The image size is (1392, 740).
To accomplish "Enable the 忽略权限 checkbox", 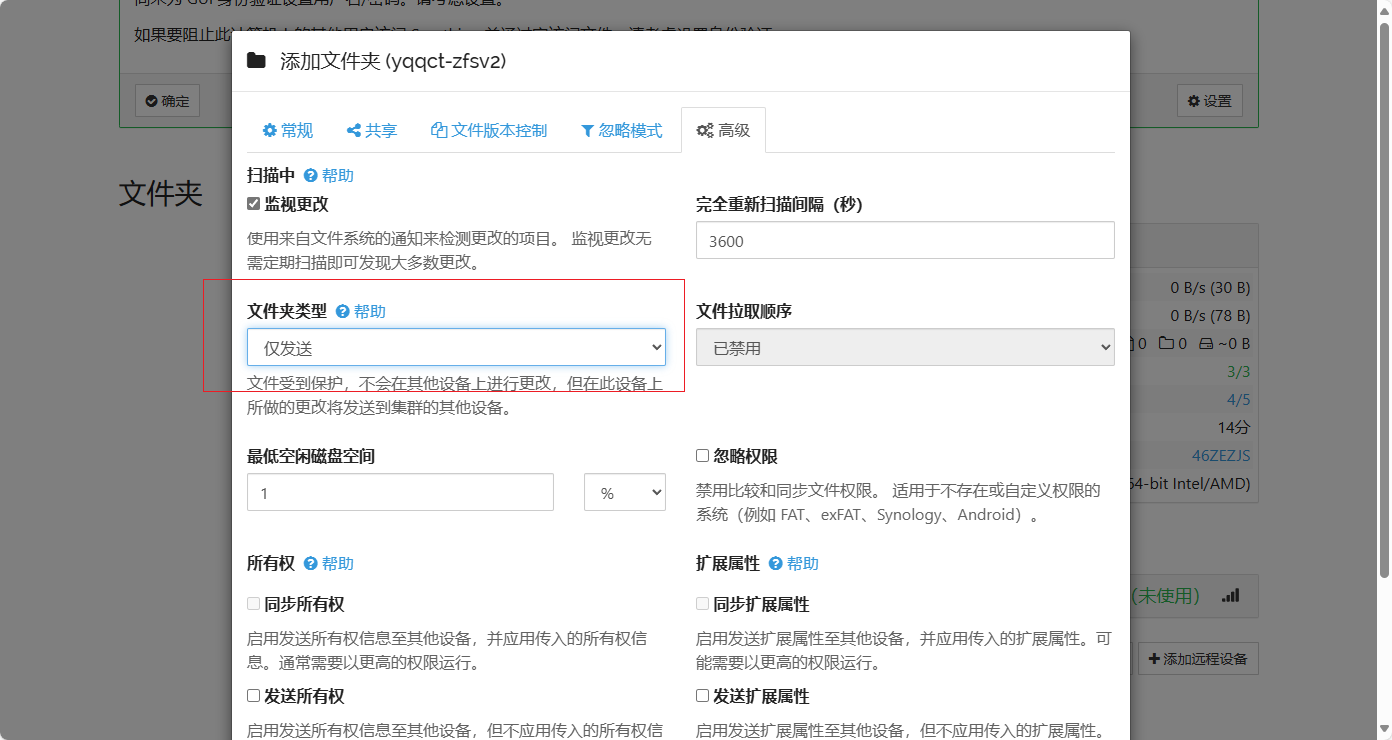I will tap(703, 456).
